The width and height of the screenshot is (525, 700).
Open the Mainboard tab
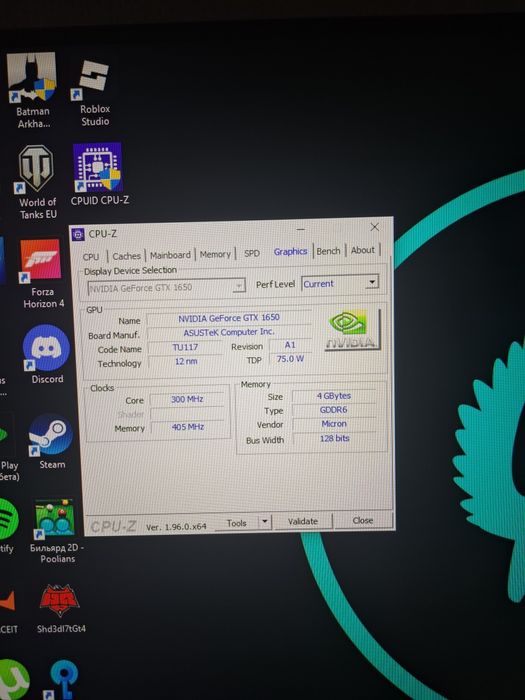tap(170, 255)
